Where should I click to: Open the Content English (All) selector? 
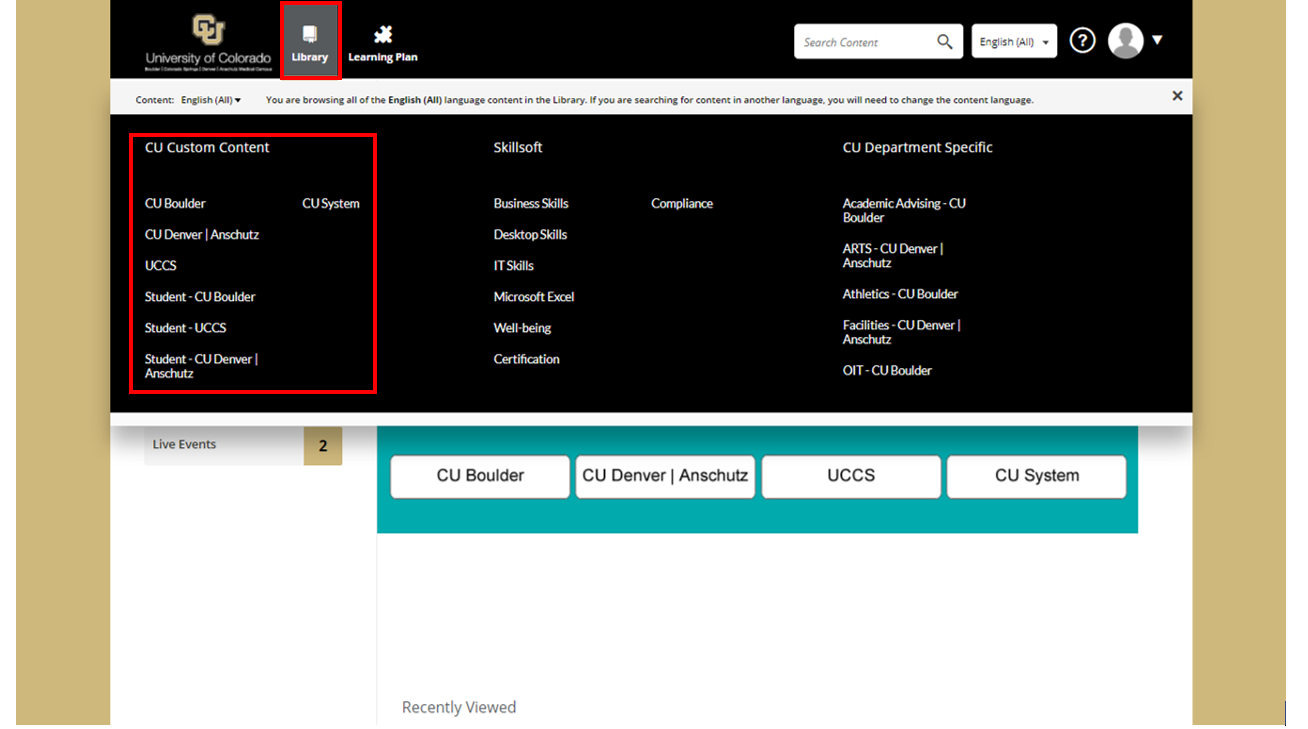click(210, 100)
